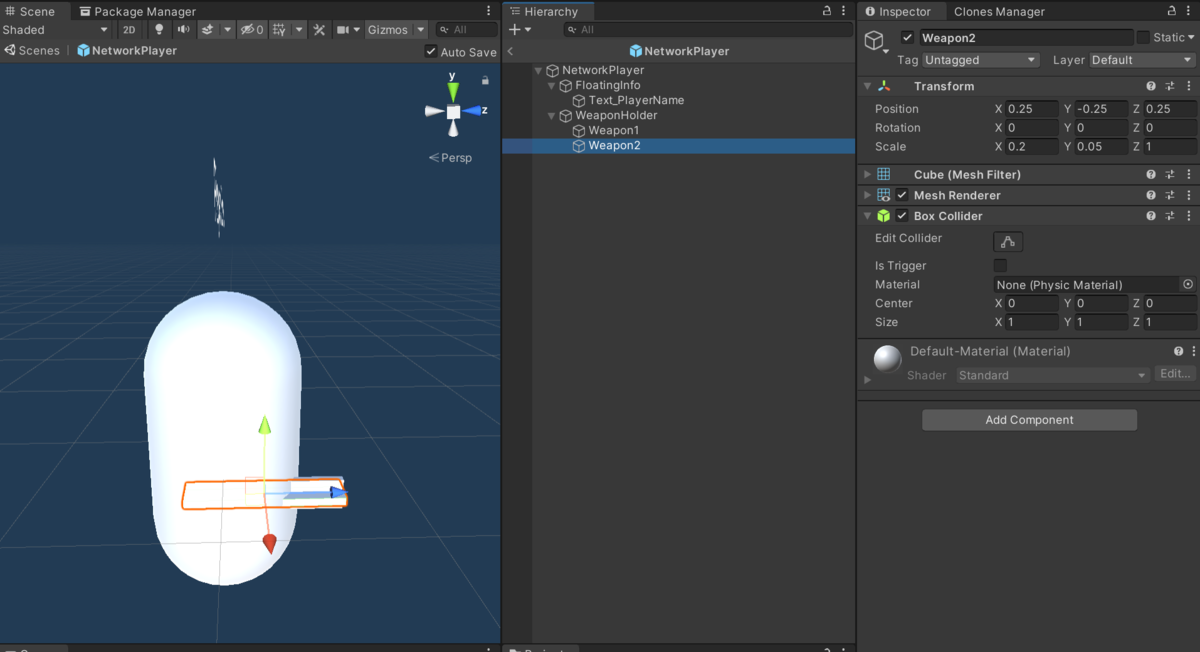Screen dimensions: 1200x652
Task: Click the NetworkPlayer breadcrumb in Scene view
Action: click(x=127, y=50)
